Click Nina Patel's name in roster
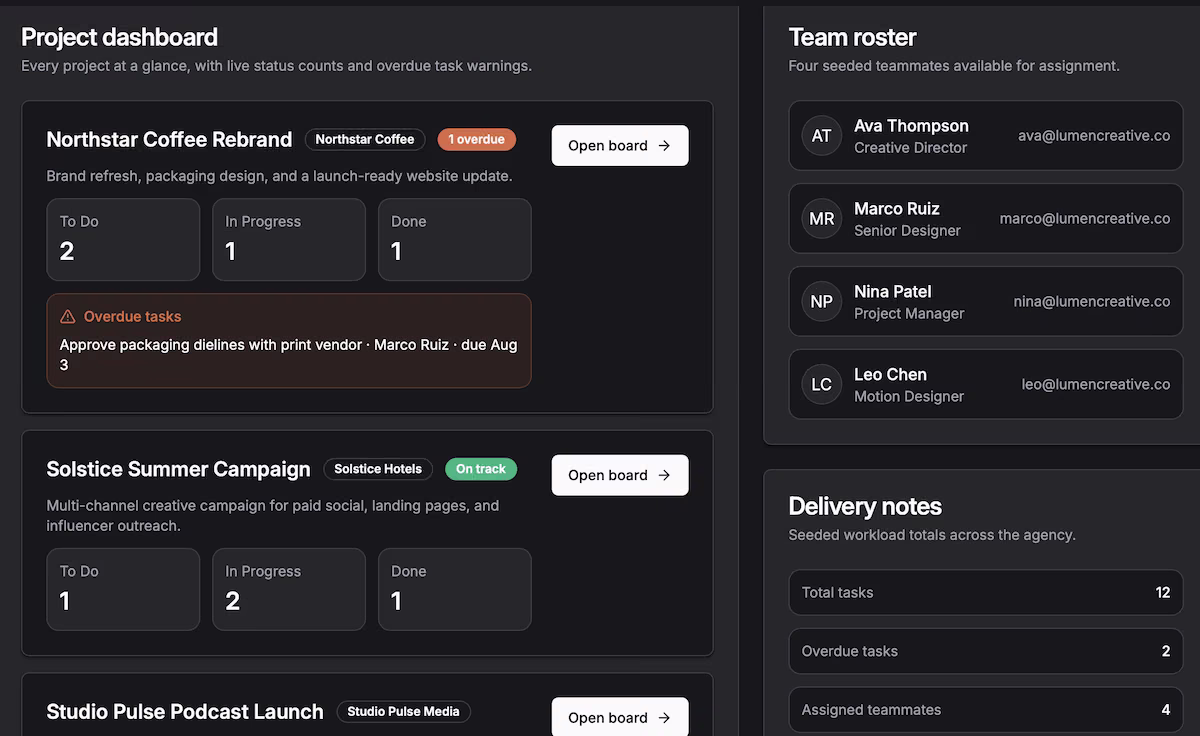The height and width of the screenshot is (736, 1200). (893, 292)
